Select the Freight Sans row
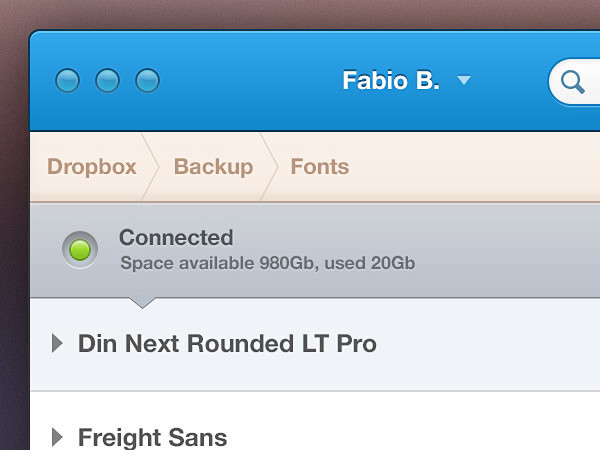 [315, 421]
